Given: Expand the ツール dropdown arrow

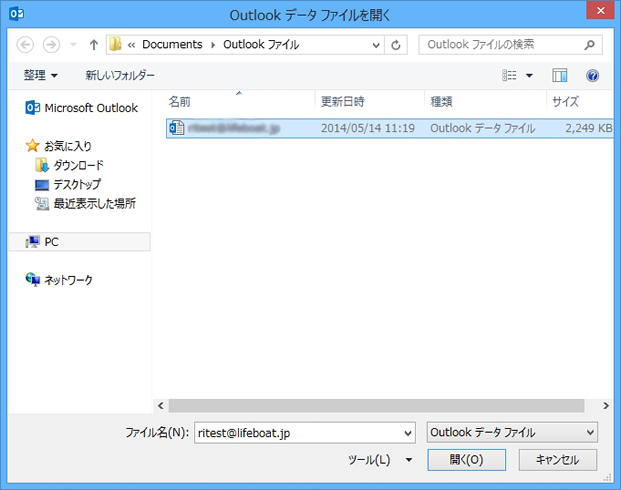Looking at the screenshot, I should coord(409,460).
